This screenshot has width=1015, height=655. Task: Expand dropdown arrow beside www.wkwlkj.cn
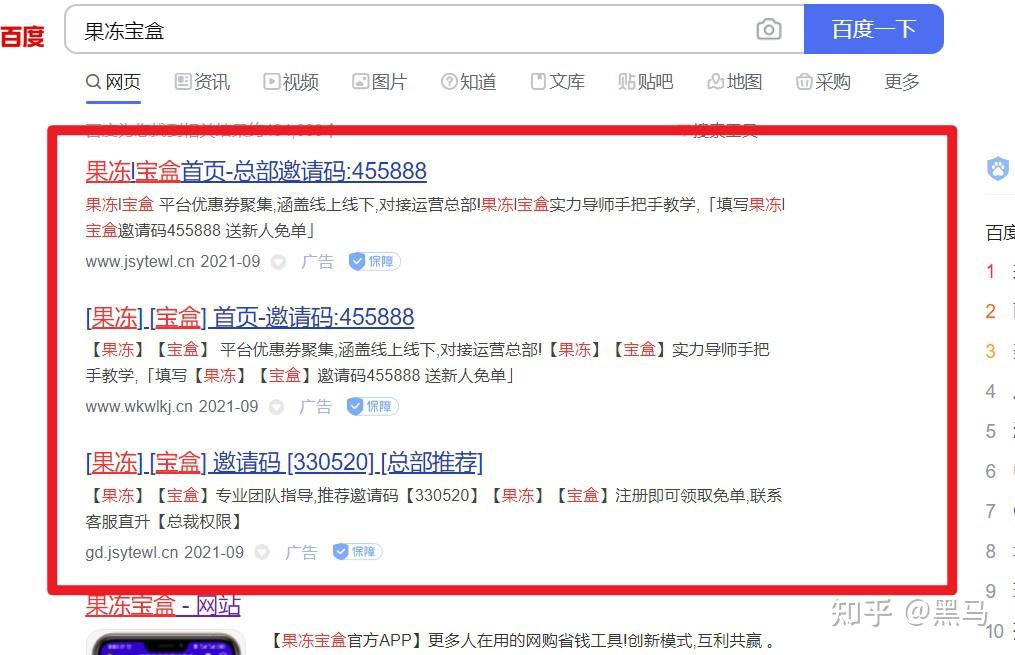click(276, 407)
